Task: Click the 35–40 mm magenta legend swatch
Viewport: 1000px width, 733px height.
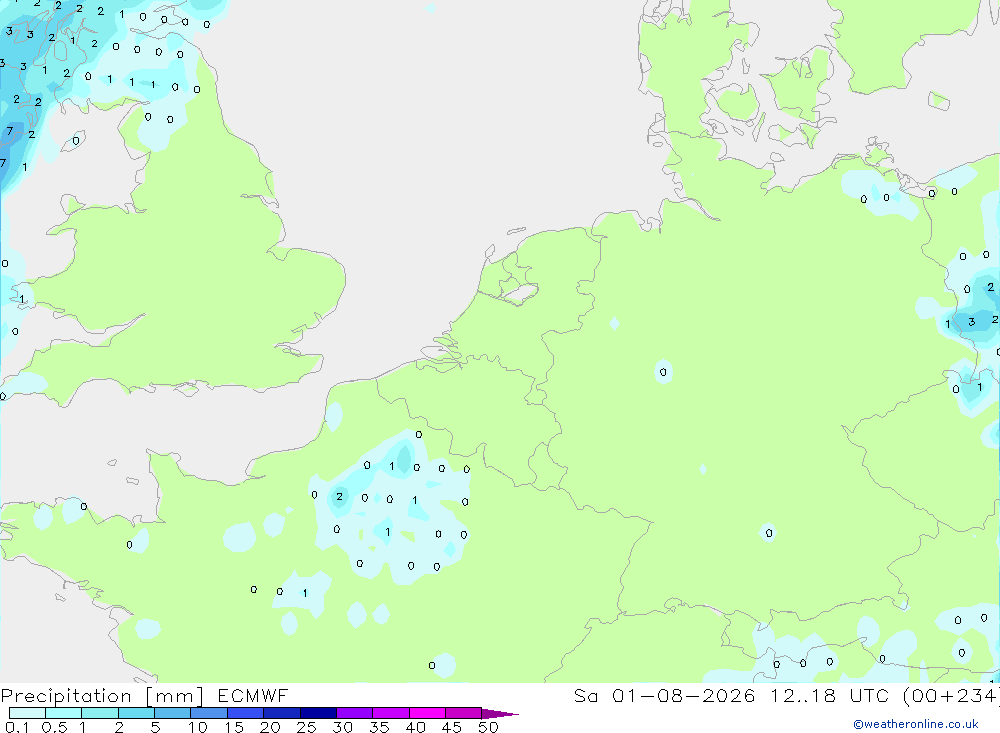Action: click(390, 713)
